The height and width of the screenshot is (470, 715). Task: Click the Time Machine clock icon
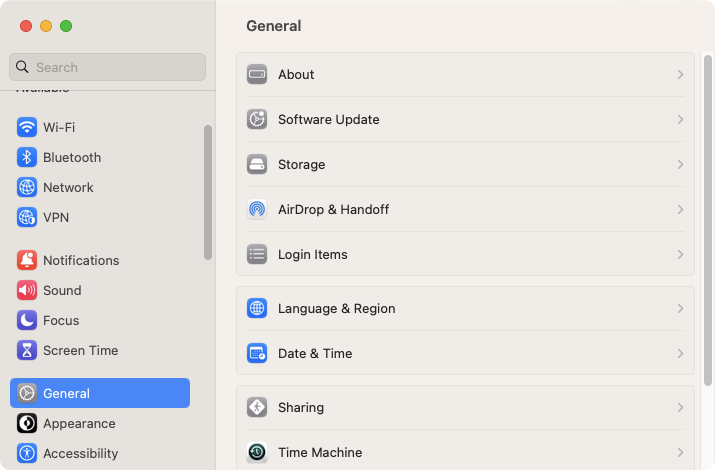coord(257,452)
